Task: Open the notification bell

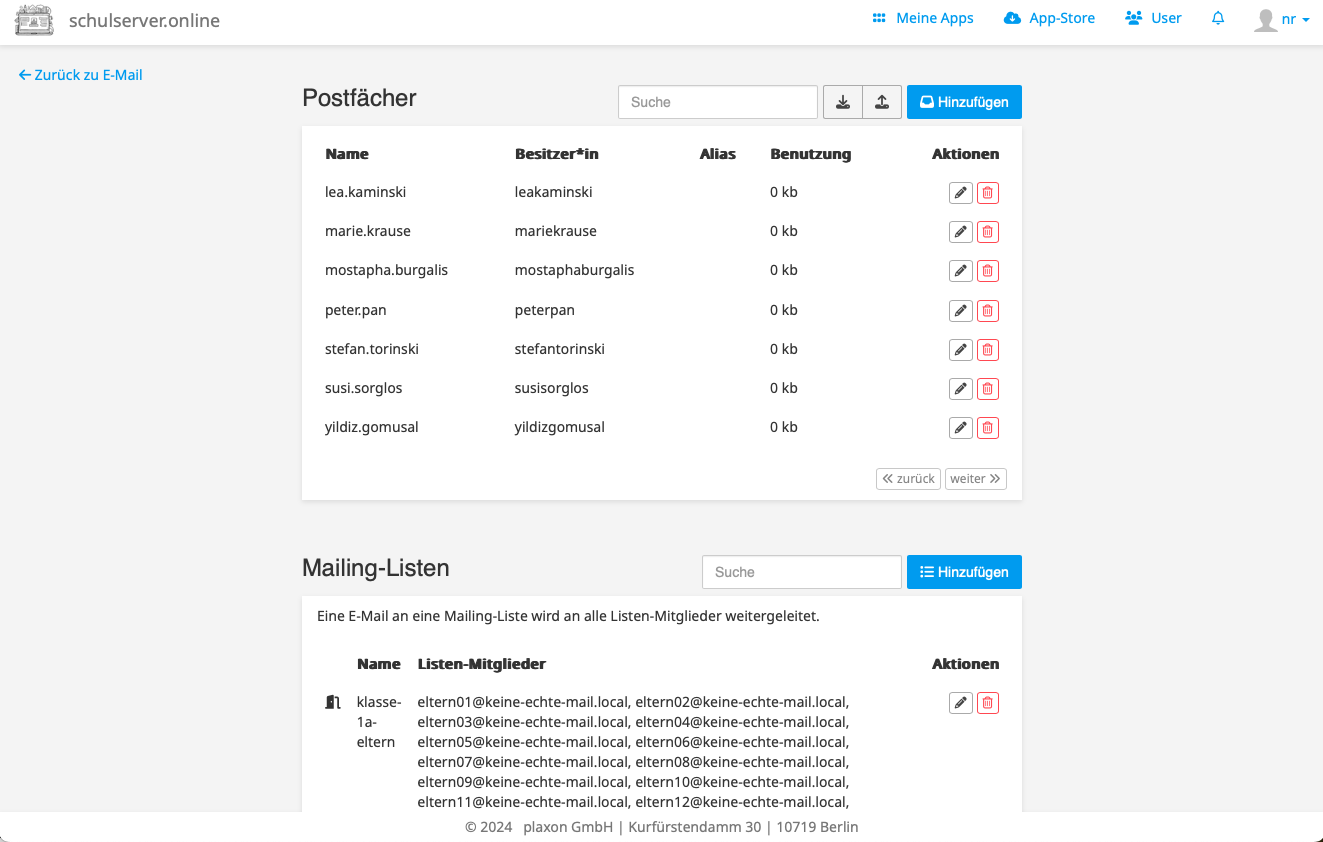Action: point(1218,18)
